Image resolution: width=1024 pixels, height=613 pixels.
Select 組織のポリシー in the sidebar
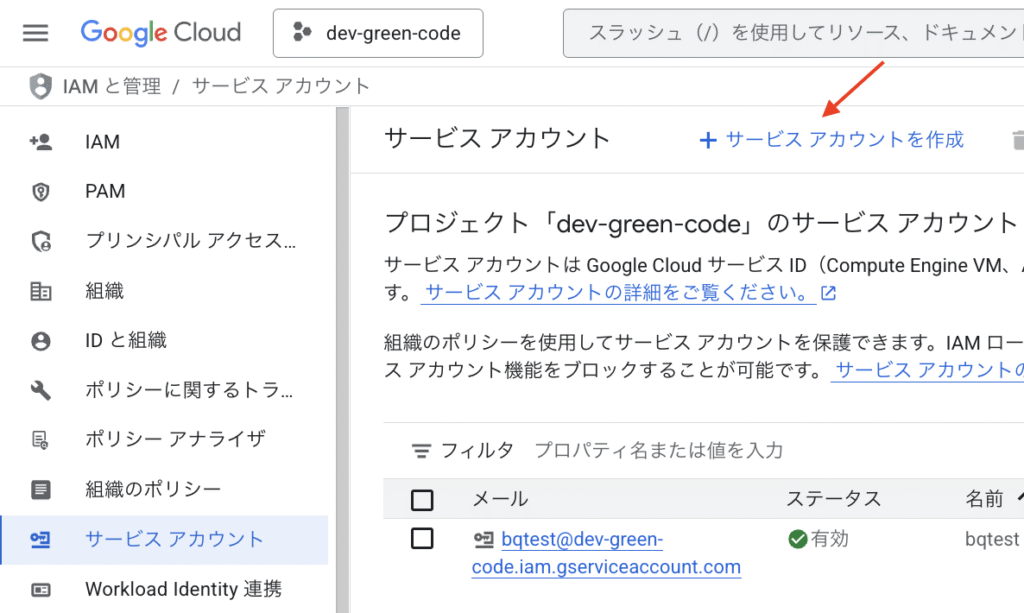point(153,489)
